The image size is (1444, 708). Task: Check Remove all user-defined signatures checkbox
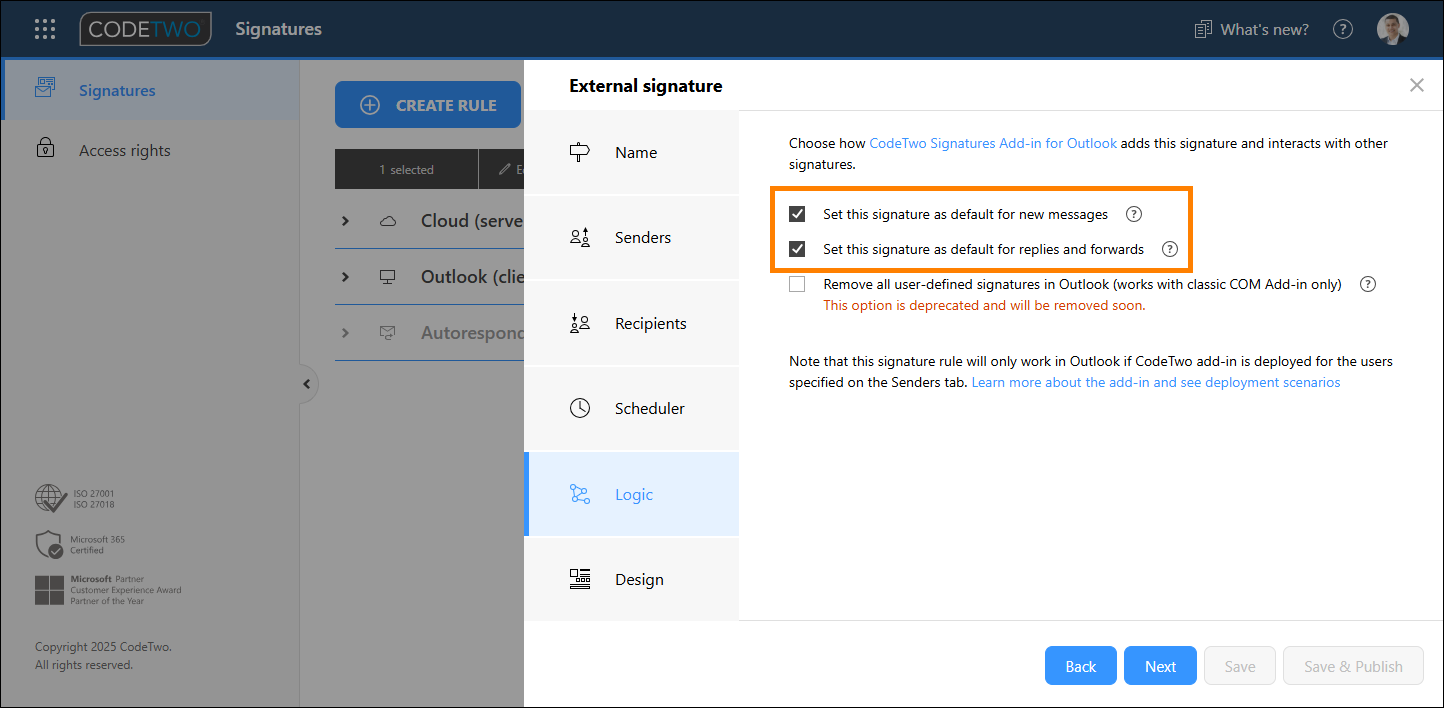[x=797, y=284]
